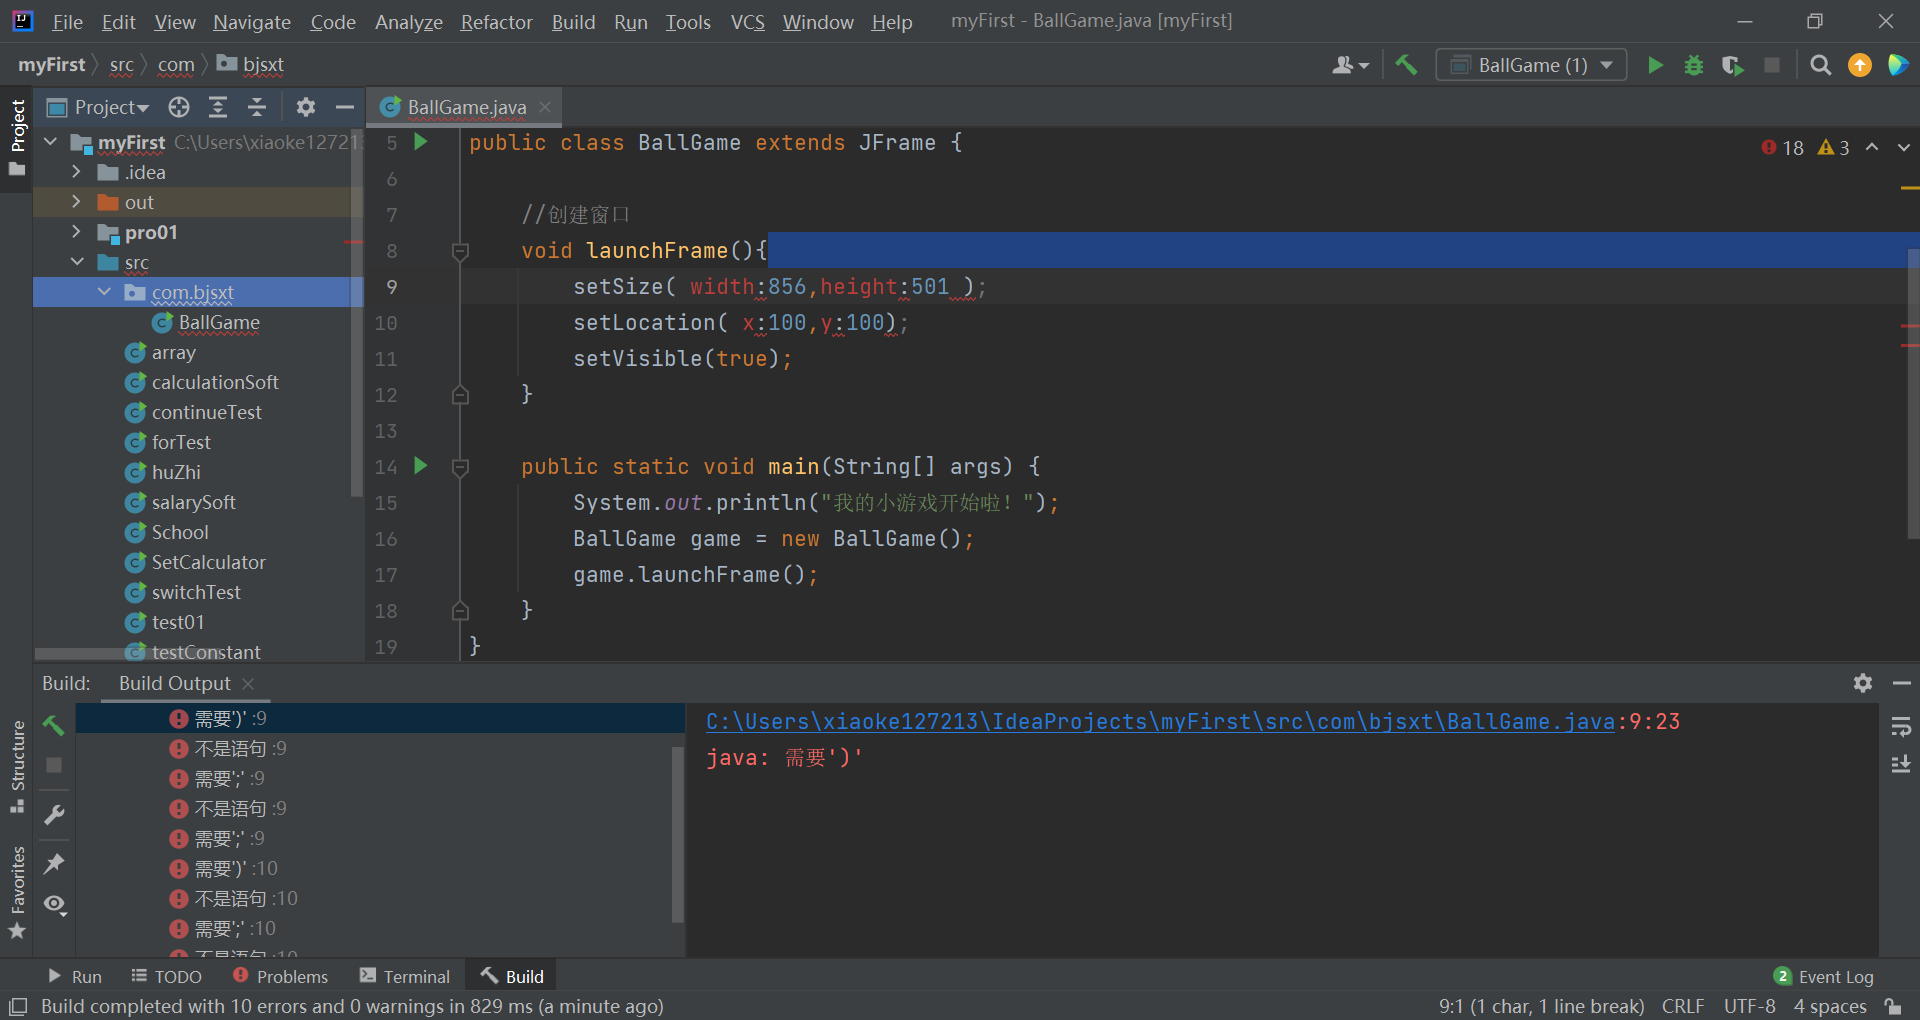Toggle scroll to end in build output
The height and width of the screenshot is (1020, 1920).
(x=1901, y=764)
